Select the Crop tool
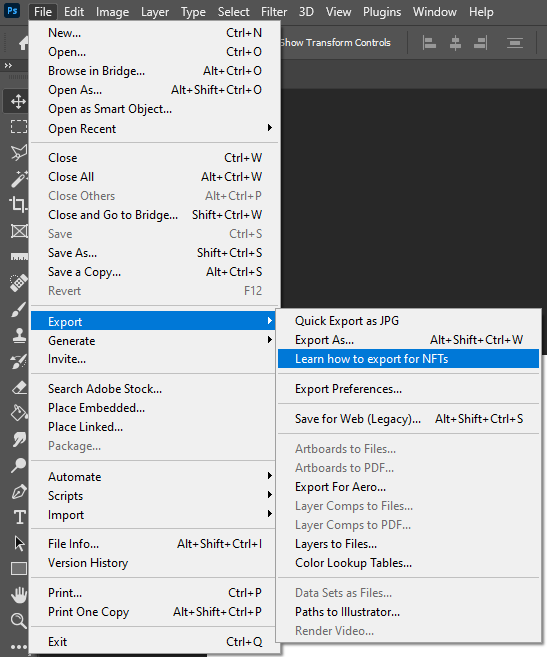The width and height of the screenshot is (547, 657). click(18, 204)
